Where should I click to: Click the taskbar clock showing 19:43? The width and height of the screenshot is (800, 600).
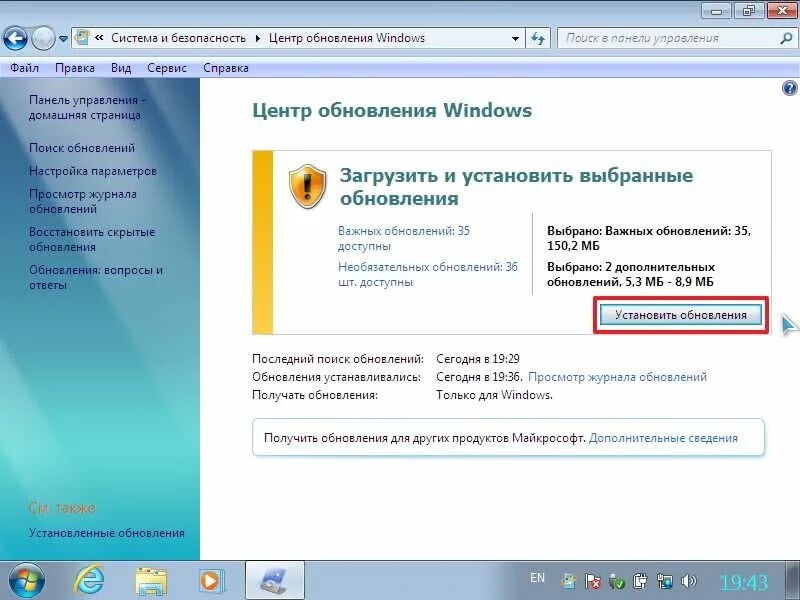[743, 582]
